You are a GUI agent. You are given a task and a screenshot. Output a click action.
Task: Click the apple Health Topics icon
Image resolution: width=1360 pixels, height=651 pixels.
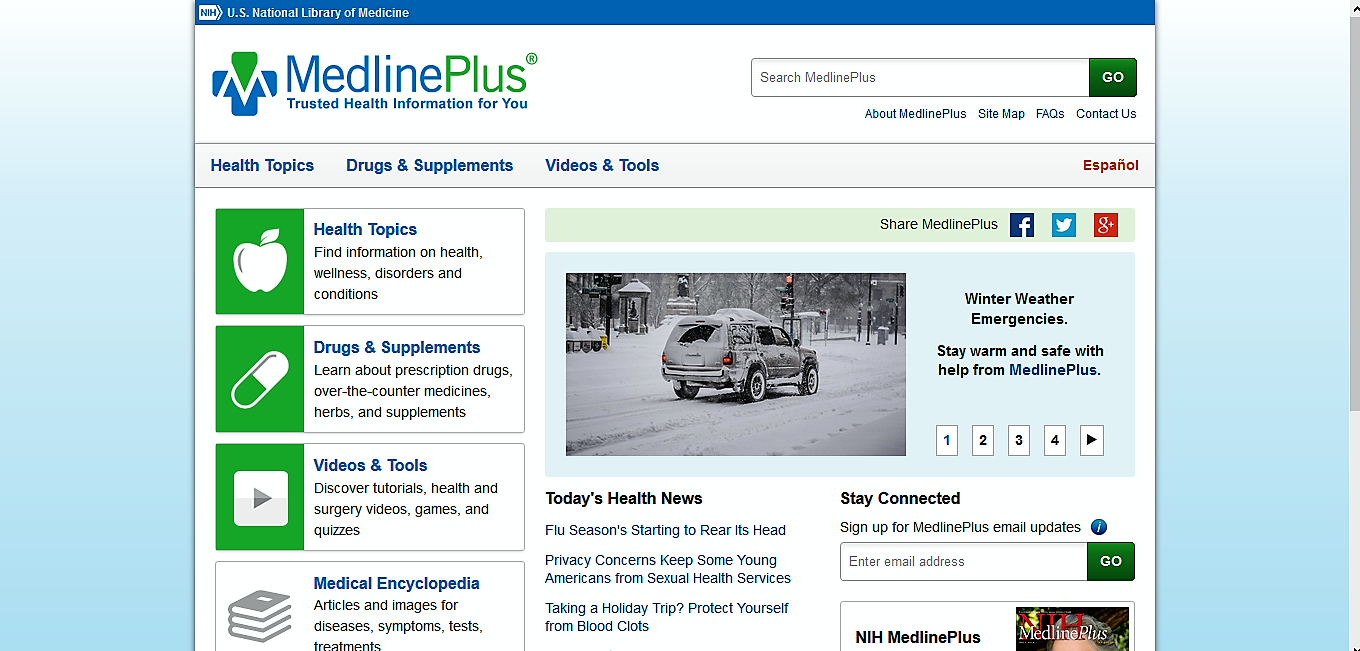[260, 261]
